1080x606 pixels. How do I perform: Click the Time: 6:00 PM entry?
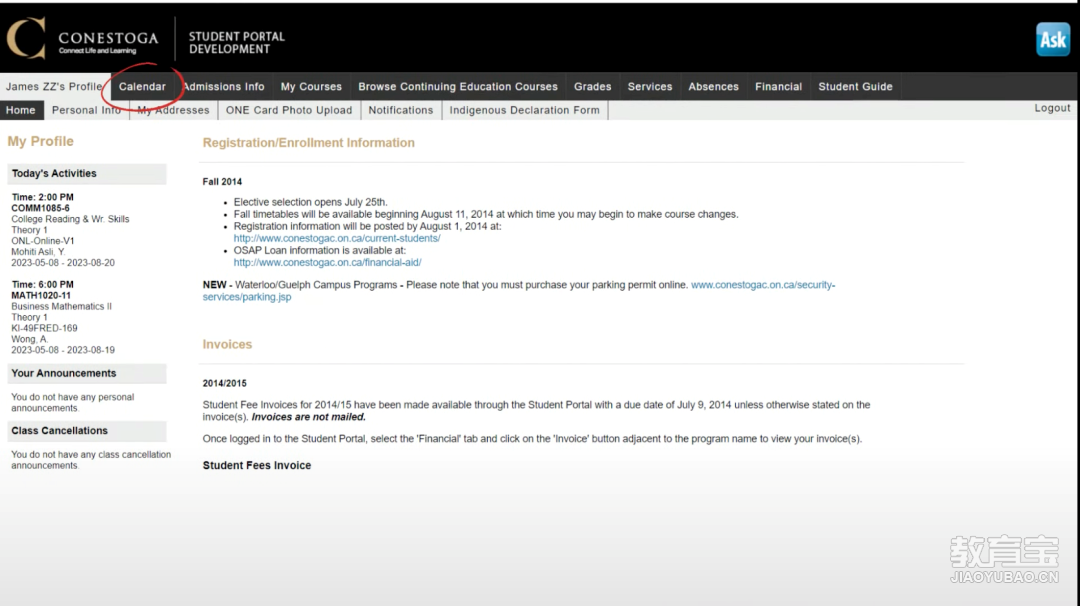point(42,284)
